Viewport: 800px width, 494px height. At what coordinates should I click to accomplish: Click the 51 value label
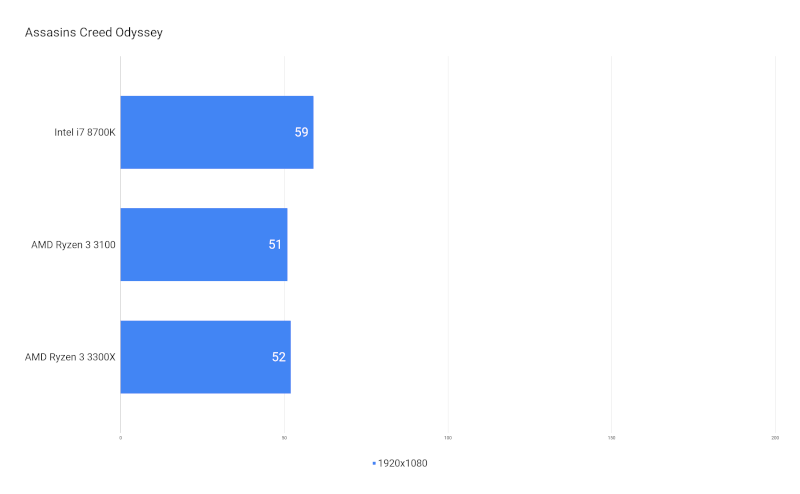click(275, 244)
